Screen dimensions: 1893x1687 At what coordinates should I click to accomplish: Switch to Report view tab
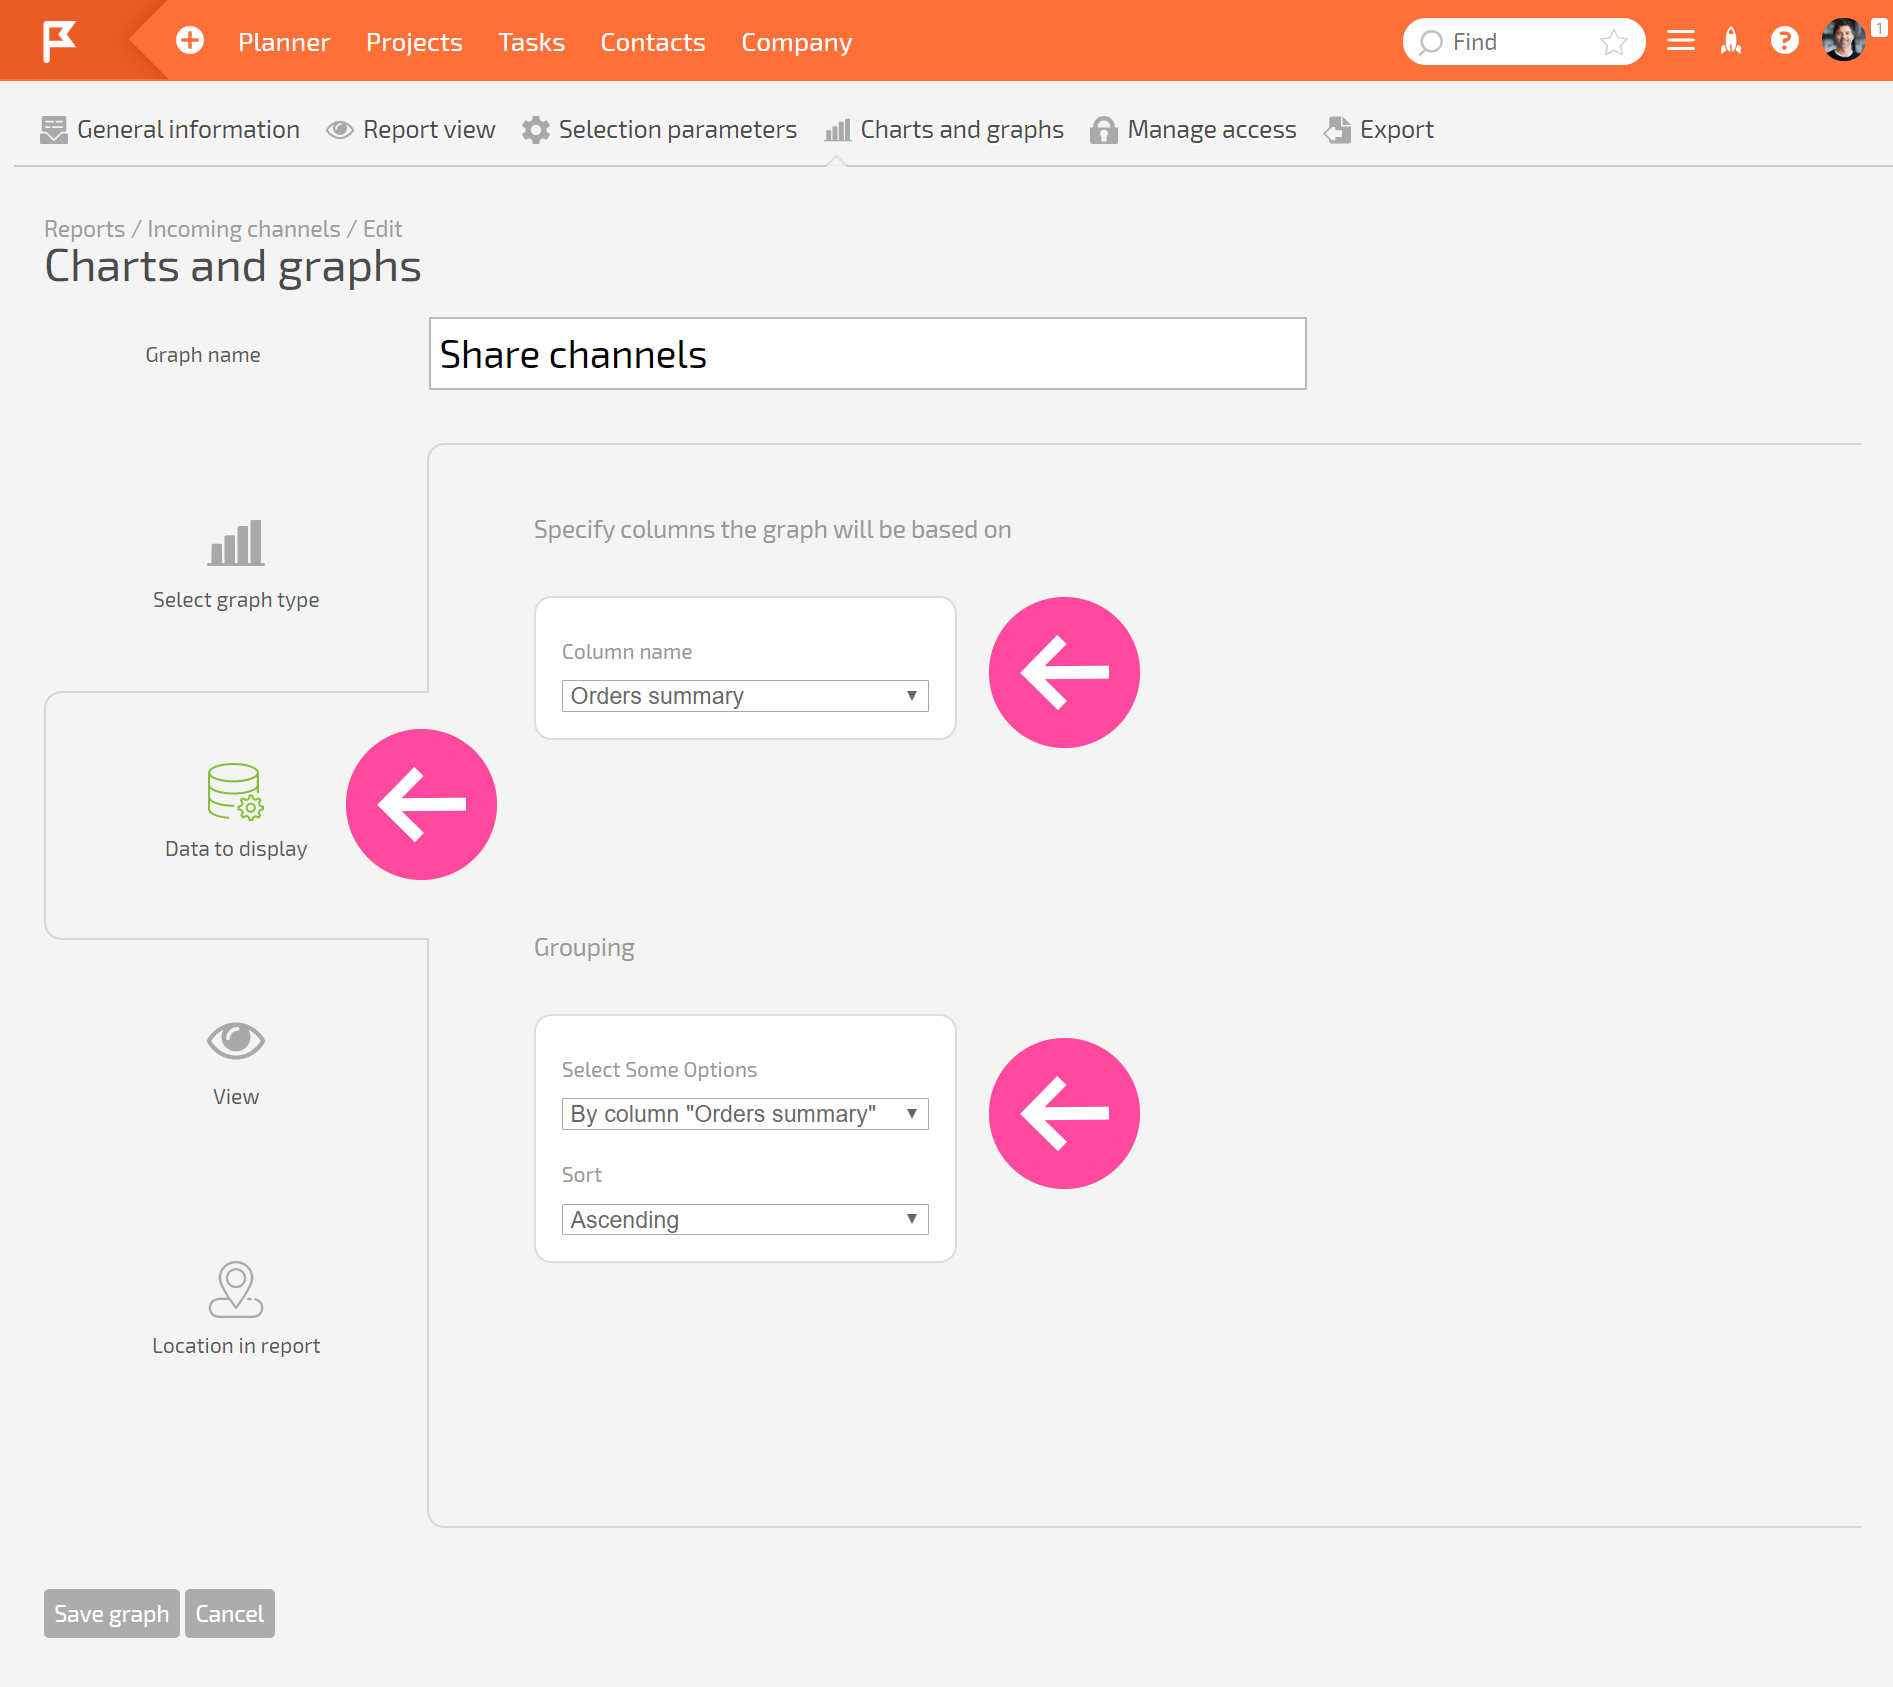tap(411, 130)
